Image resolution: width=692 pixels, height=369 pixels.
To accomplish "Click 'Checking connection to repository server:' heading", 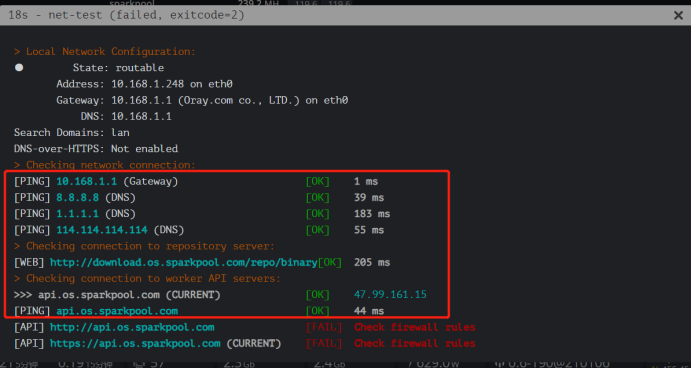I will (150, 246).
